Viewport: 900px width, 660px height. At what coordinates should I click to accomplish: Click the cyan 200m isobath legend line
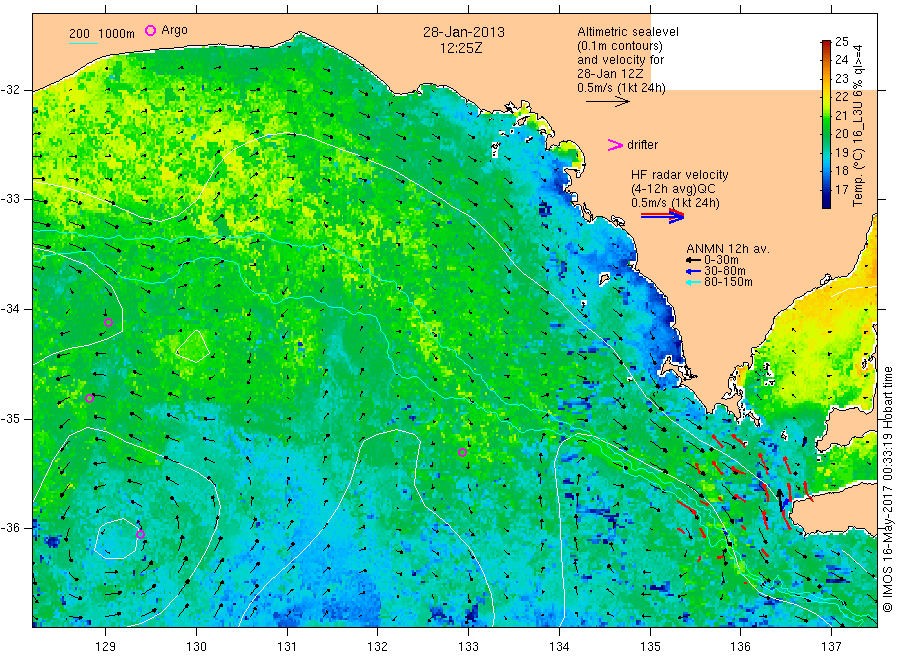pos(83,42)
